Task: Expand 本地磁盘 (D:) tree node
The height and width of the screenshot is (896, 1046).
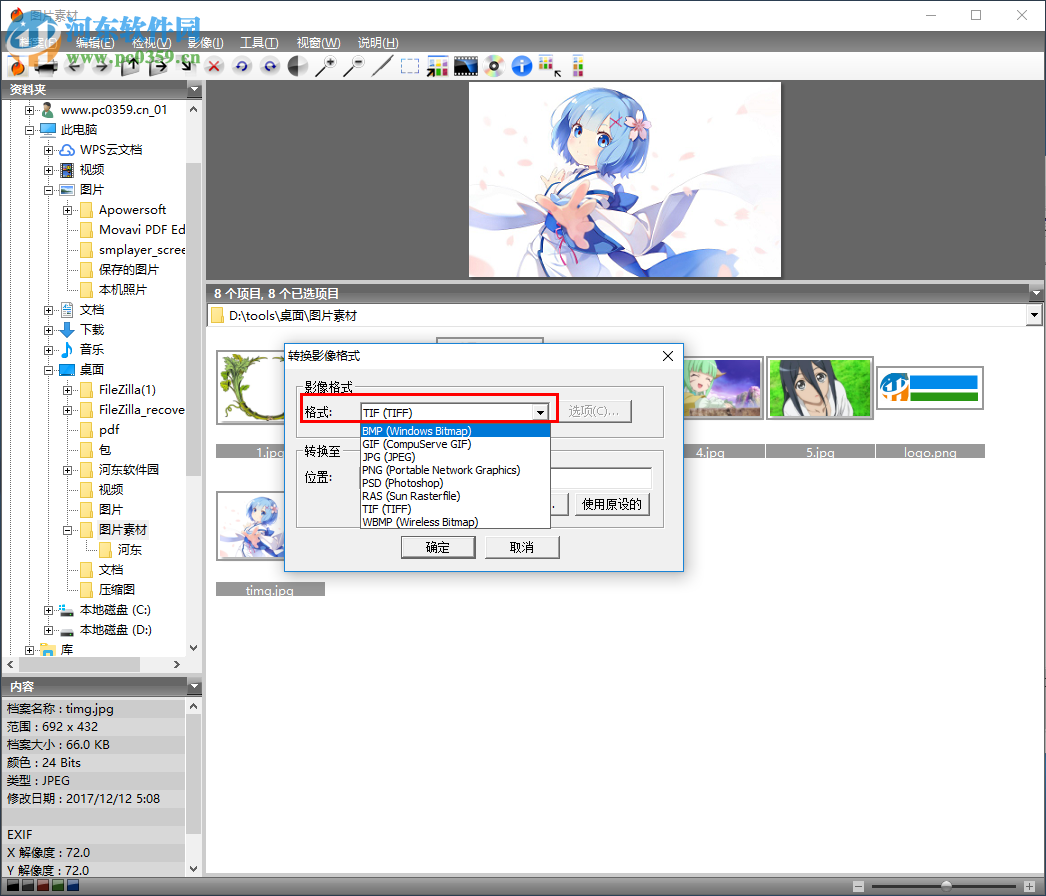Action: (x=48, y=630)
